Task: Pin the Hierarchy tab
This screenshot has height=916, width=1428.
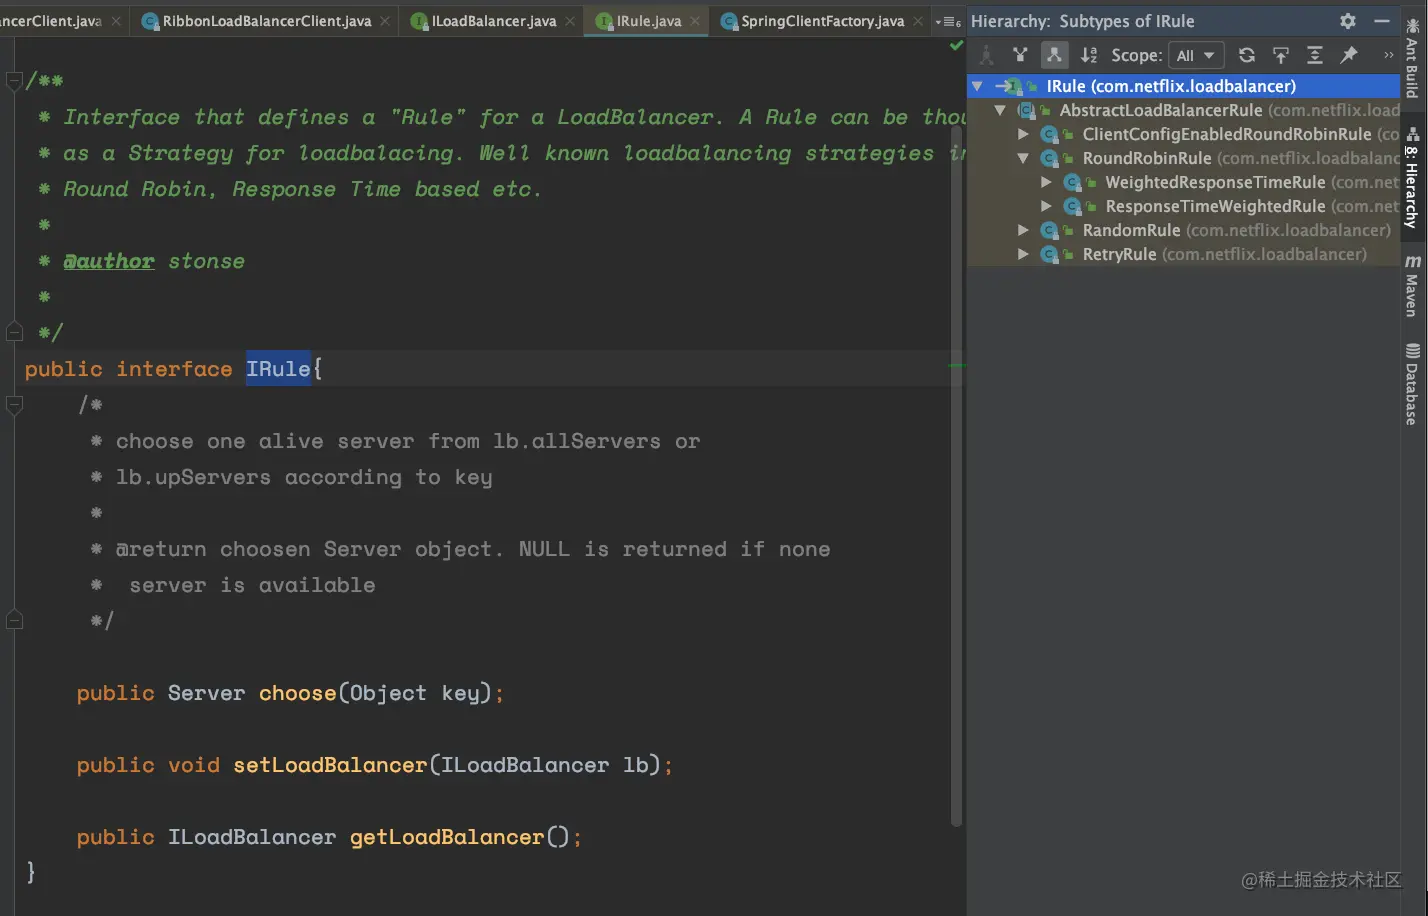Action: (x=1349, y=55)
